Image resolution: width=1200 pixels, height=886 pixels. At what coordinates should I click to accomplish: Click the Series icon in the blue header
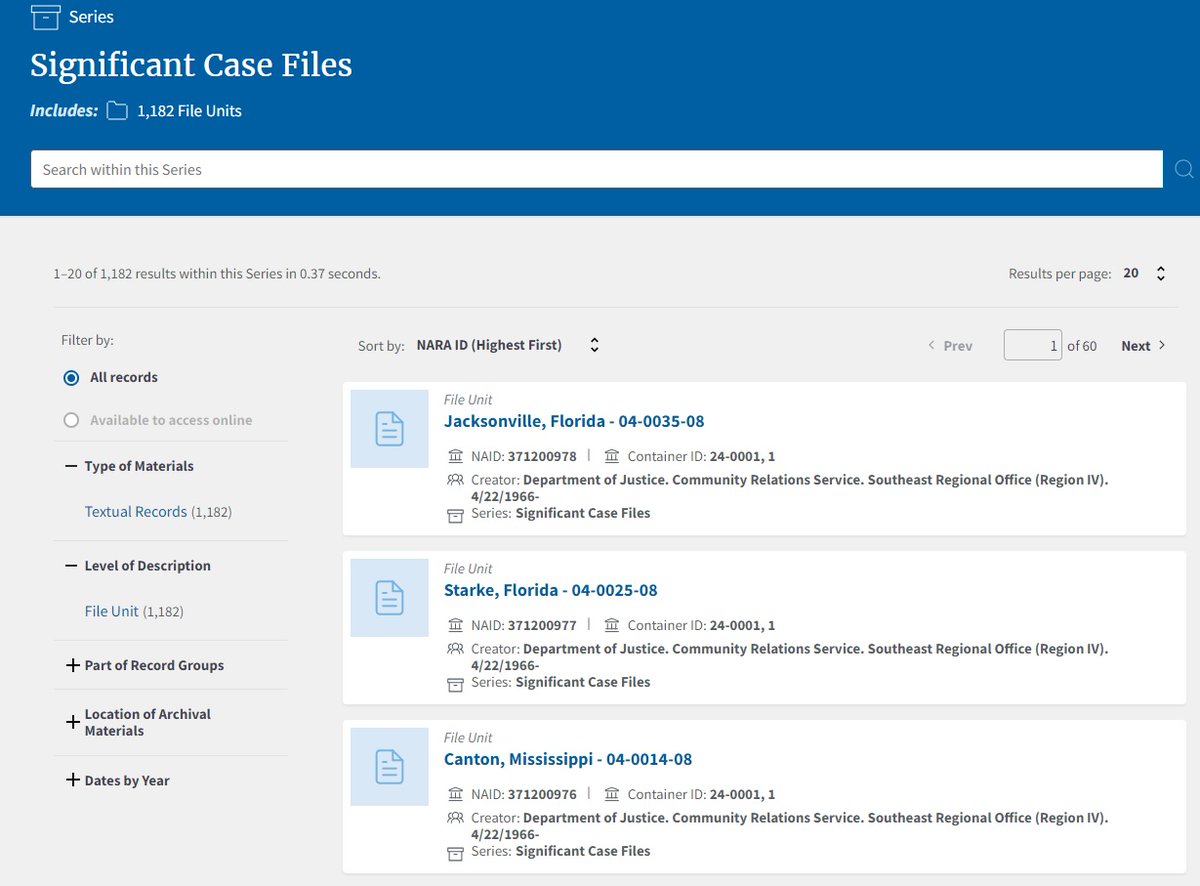(44, 17)
